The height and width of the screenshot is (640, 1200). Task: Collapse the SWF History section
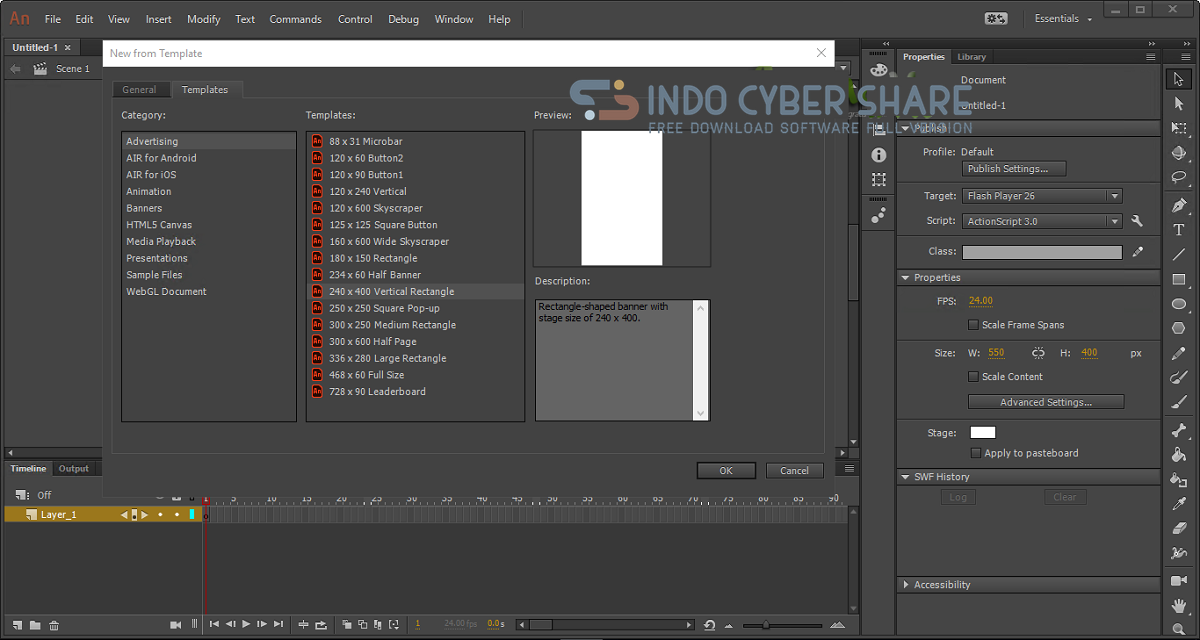(906, 477)
